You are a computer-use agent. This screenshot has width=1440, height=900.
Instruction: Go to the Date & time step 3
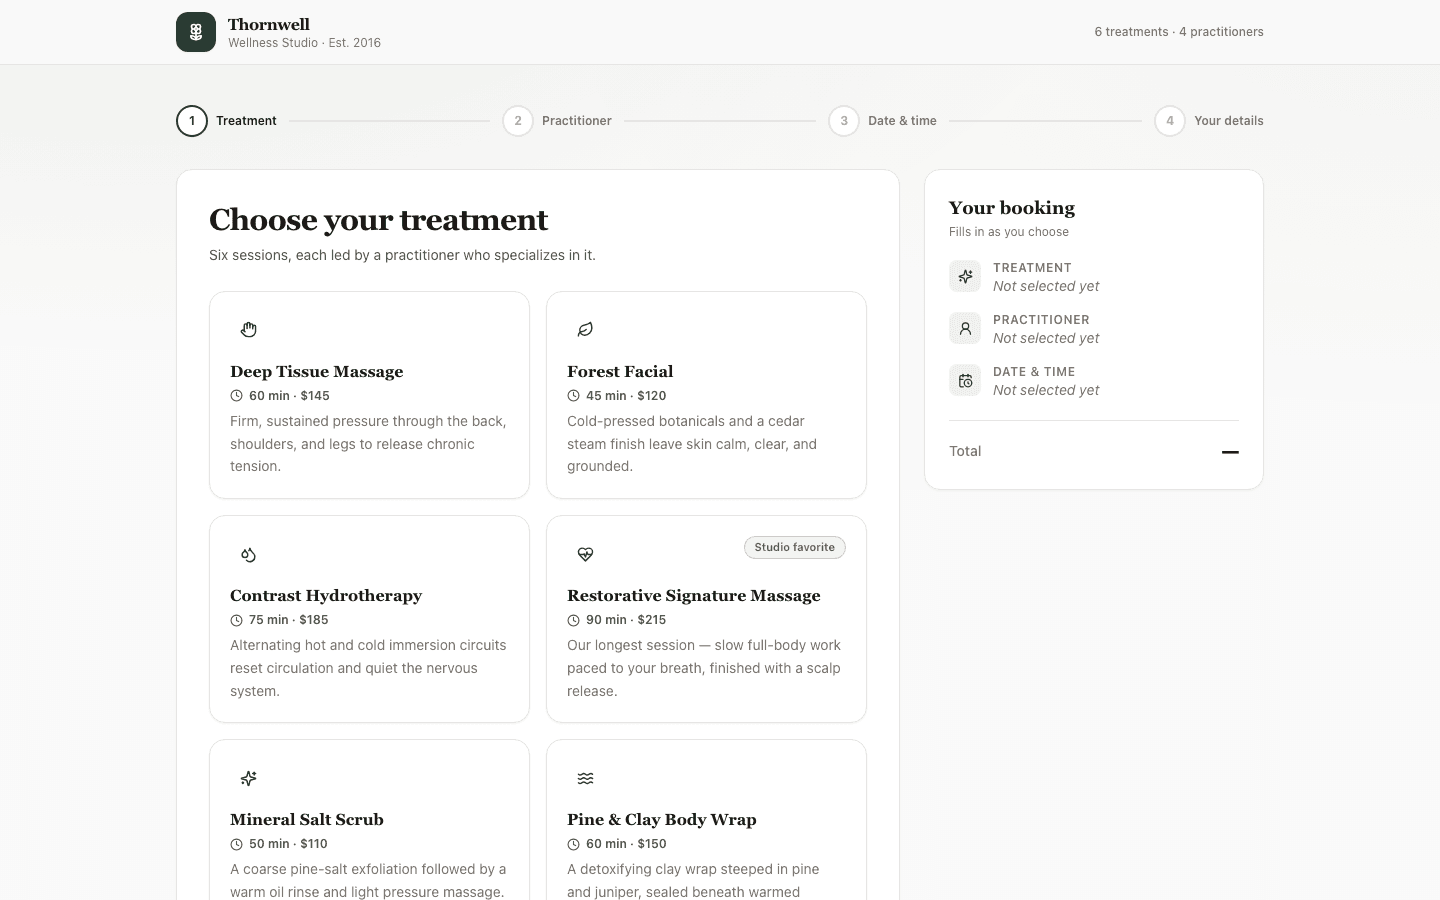(x=883, y=121)
